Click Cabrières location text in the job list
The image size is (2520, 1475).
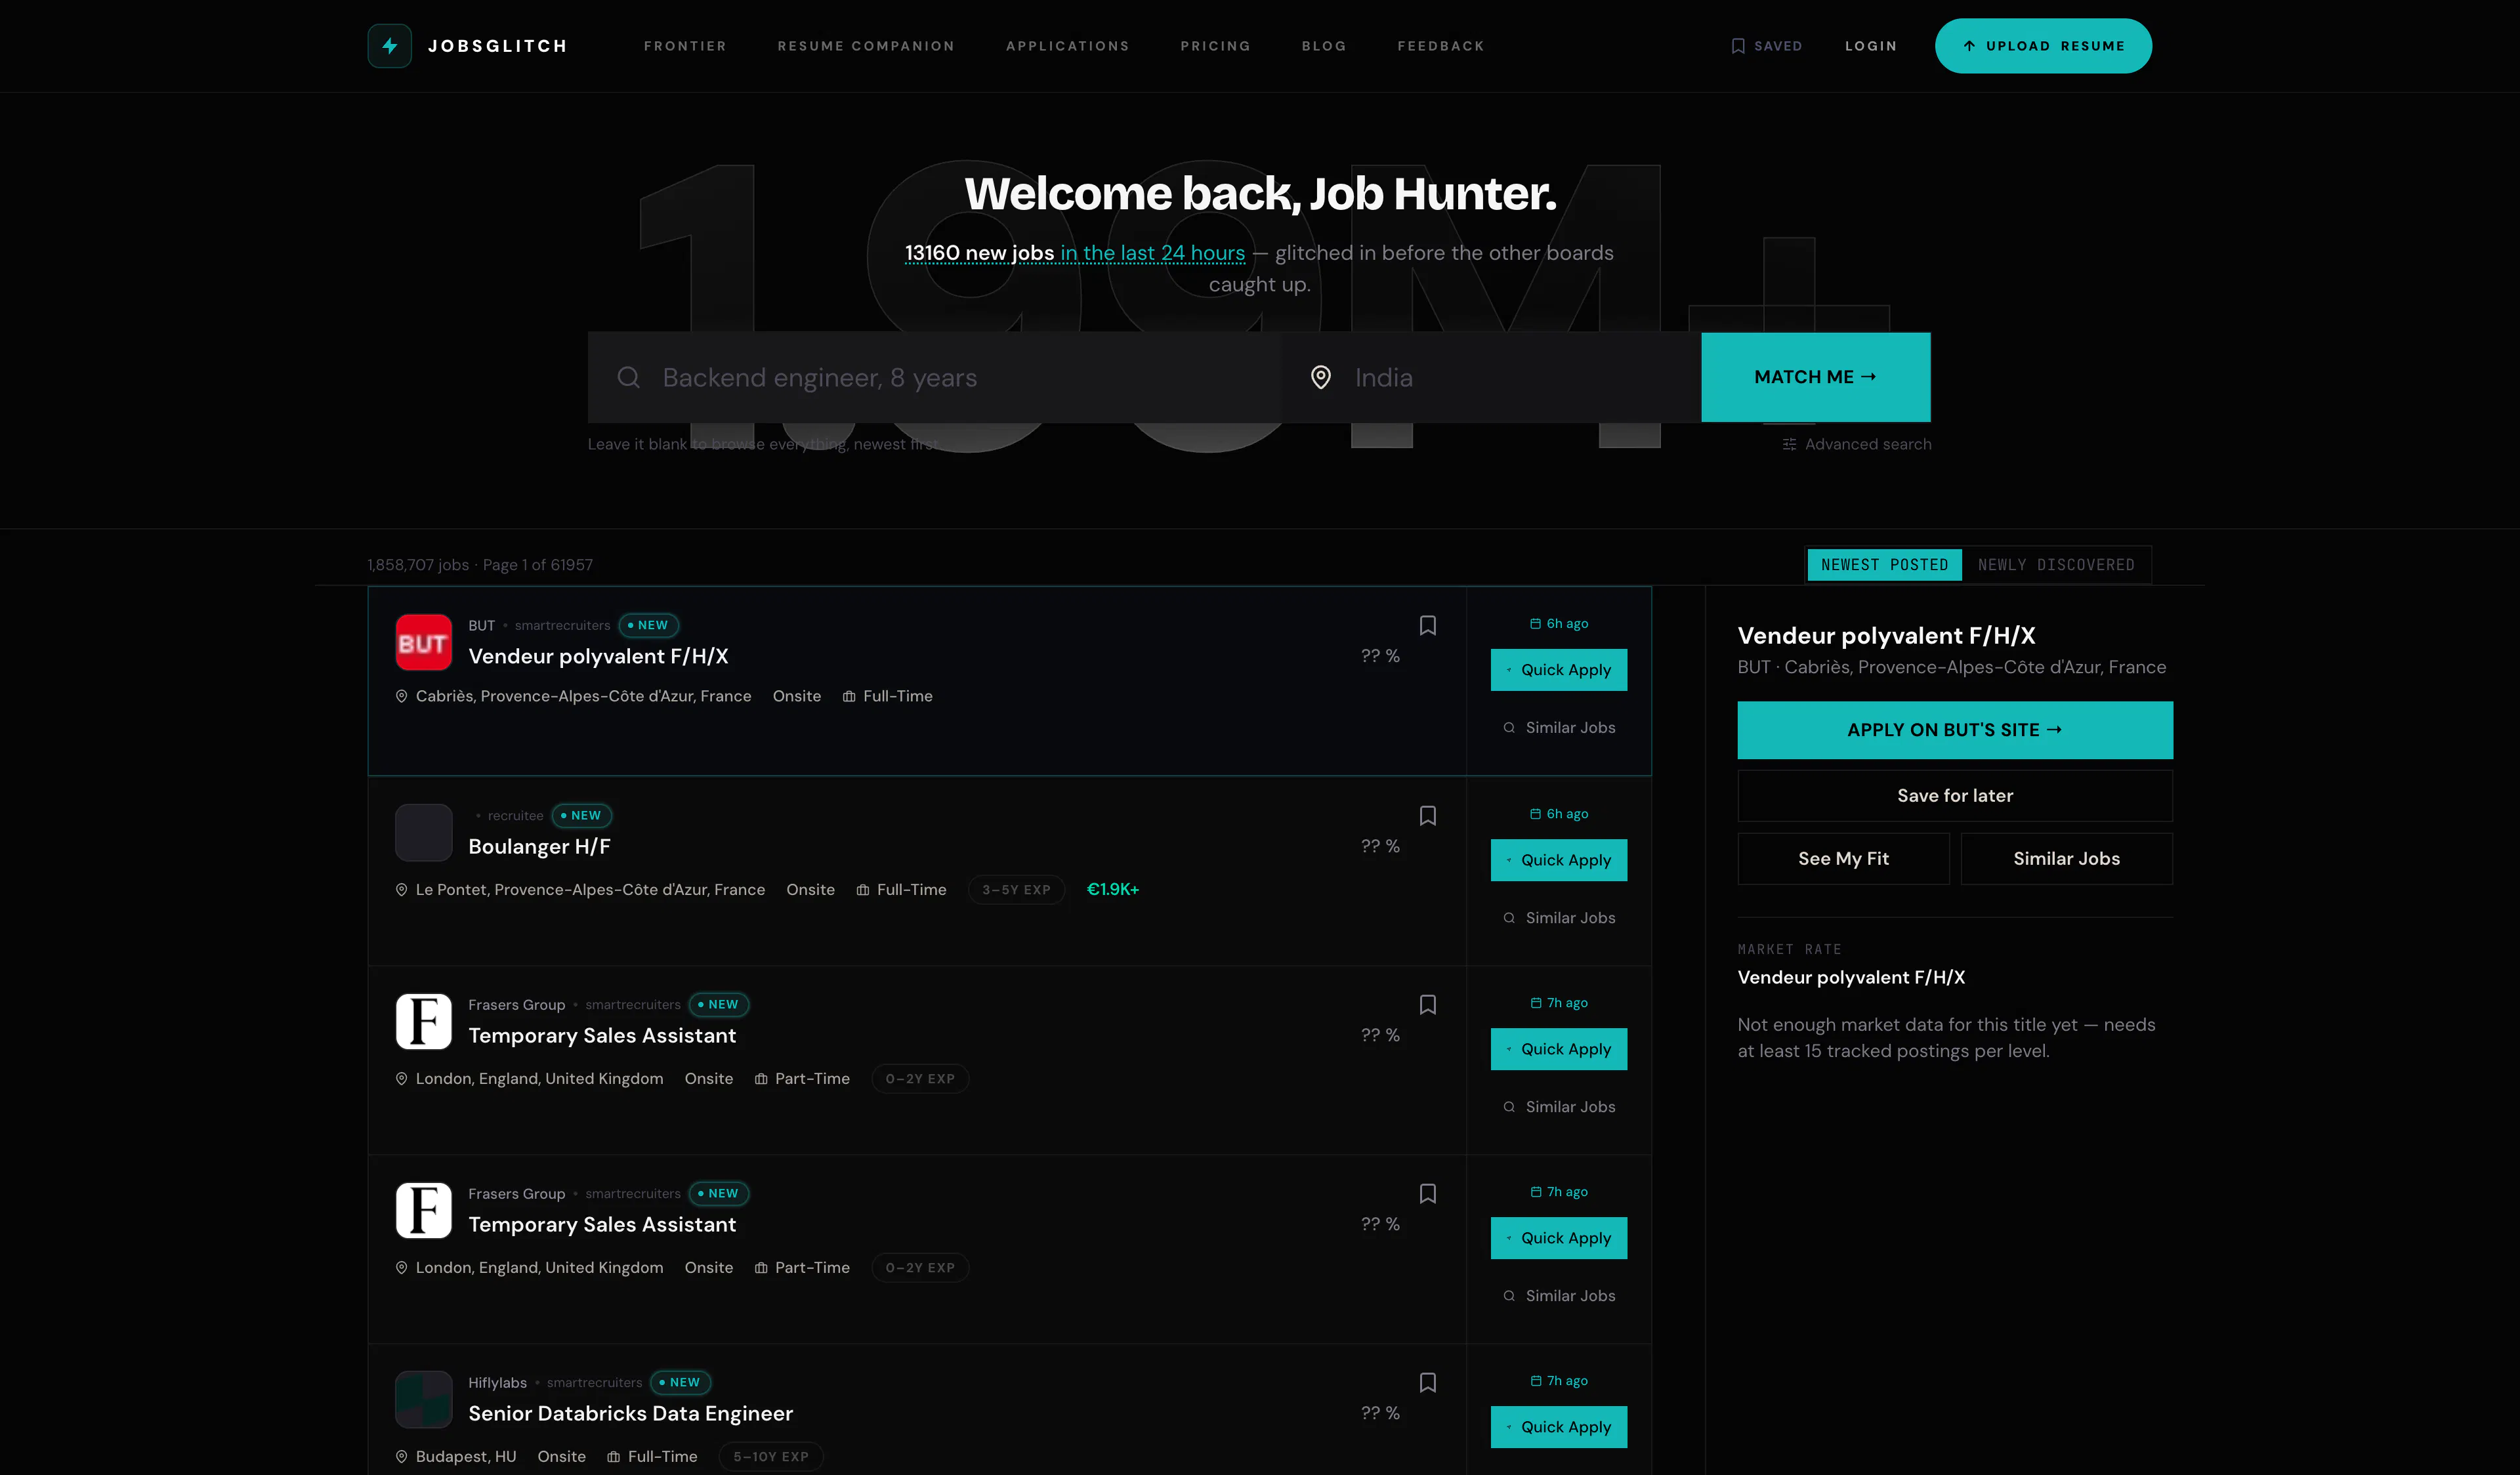(x=583, y=696)
